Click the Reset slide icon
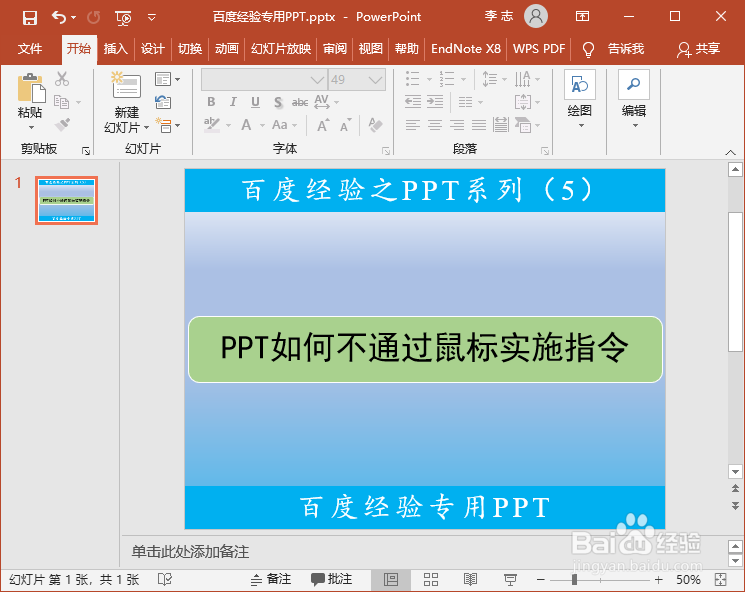Image resolution: width=745 pixels, height=592 pixels. coord(163,102)
